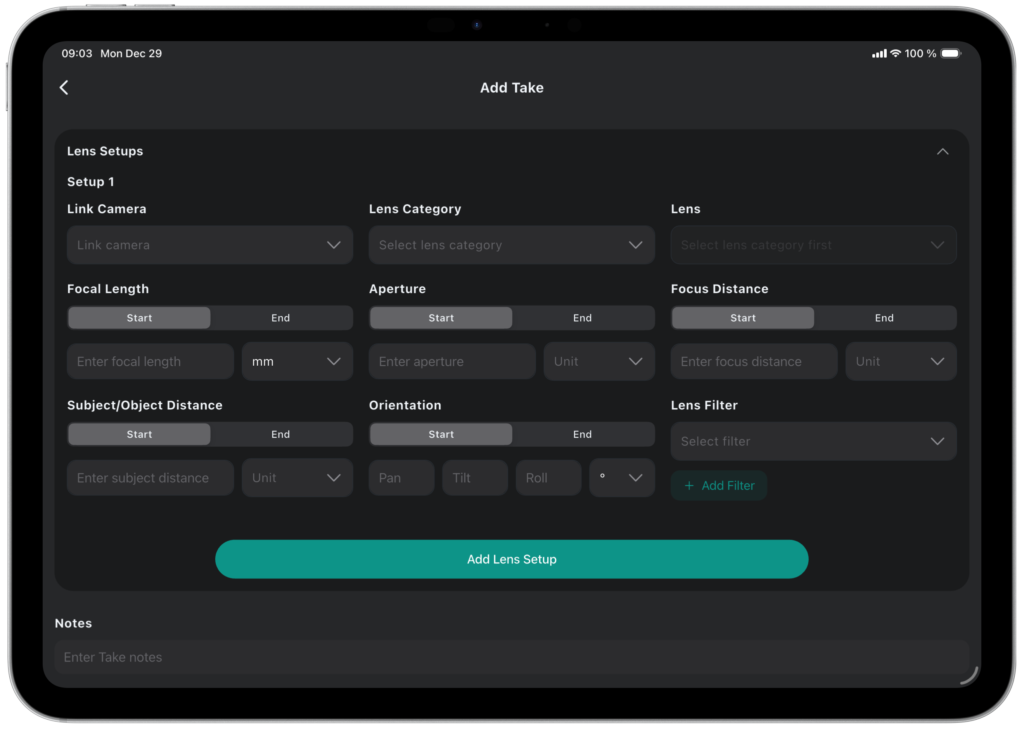Select Start tab under Subject/Object Distance
Viewport: 1024px width, 729px height.
(x=140, y=434)
